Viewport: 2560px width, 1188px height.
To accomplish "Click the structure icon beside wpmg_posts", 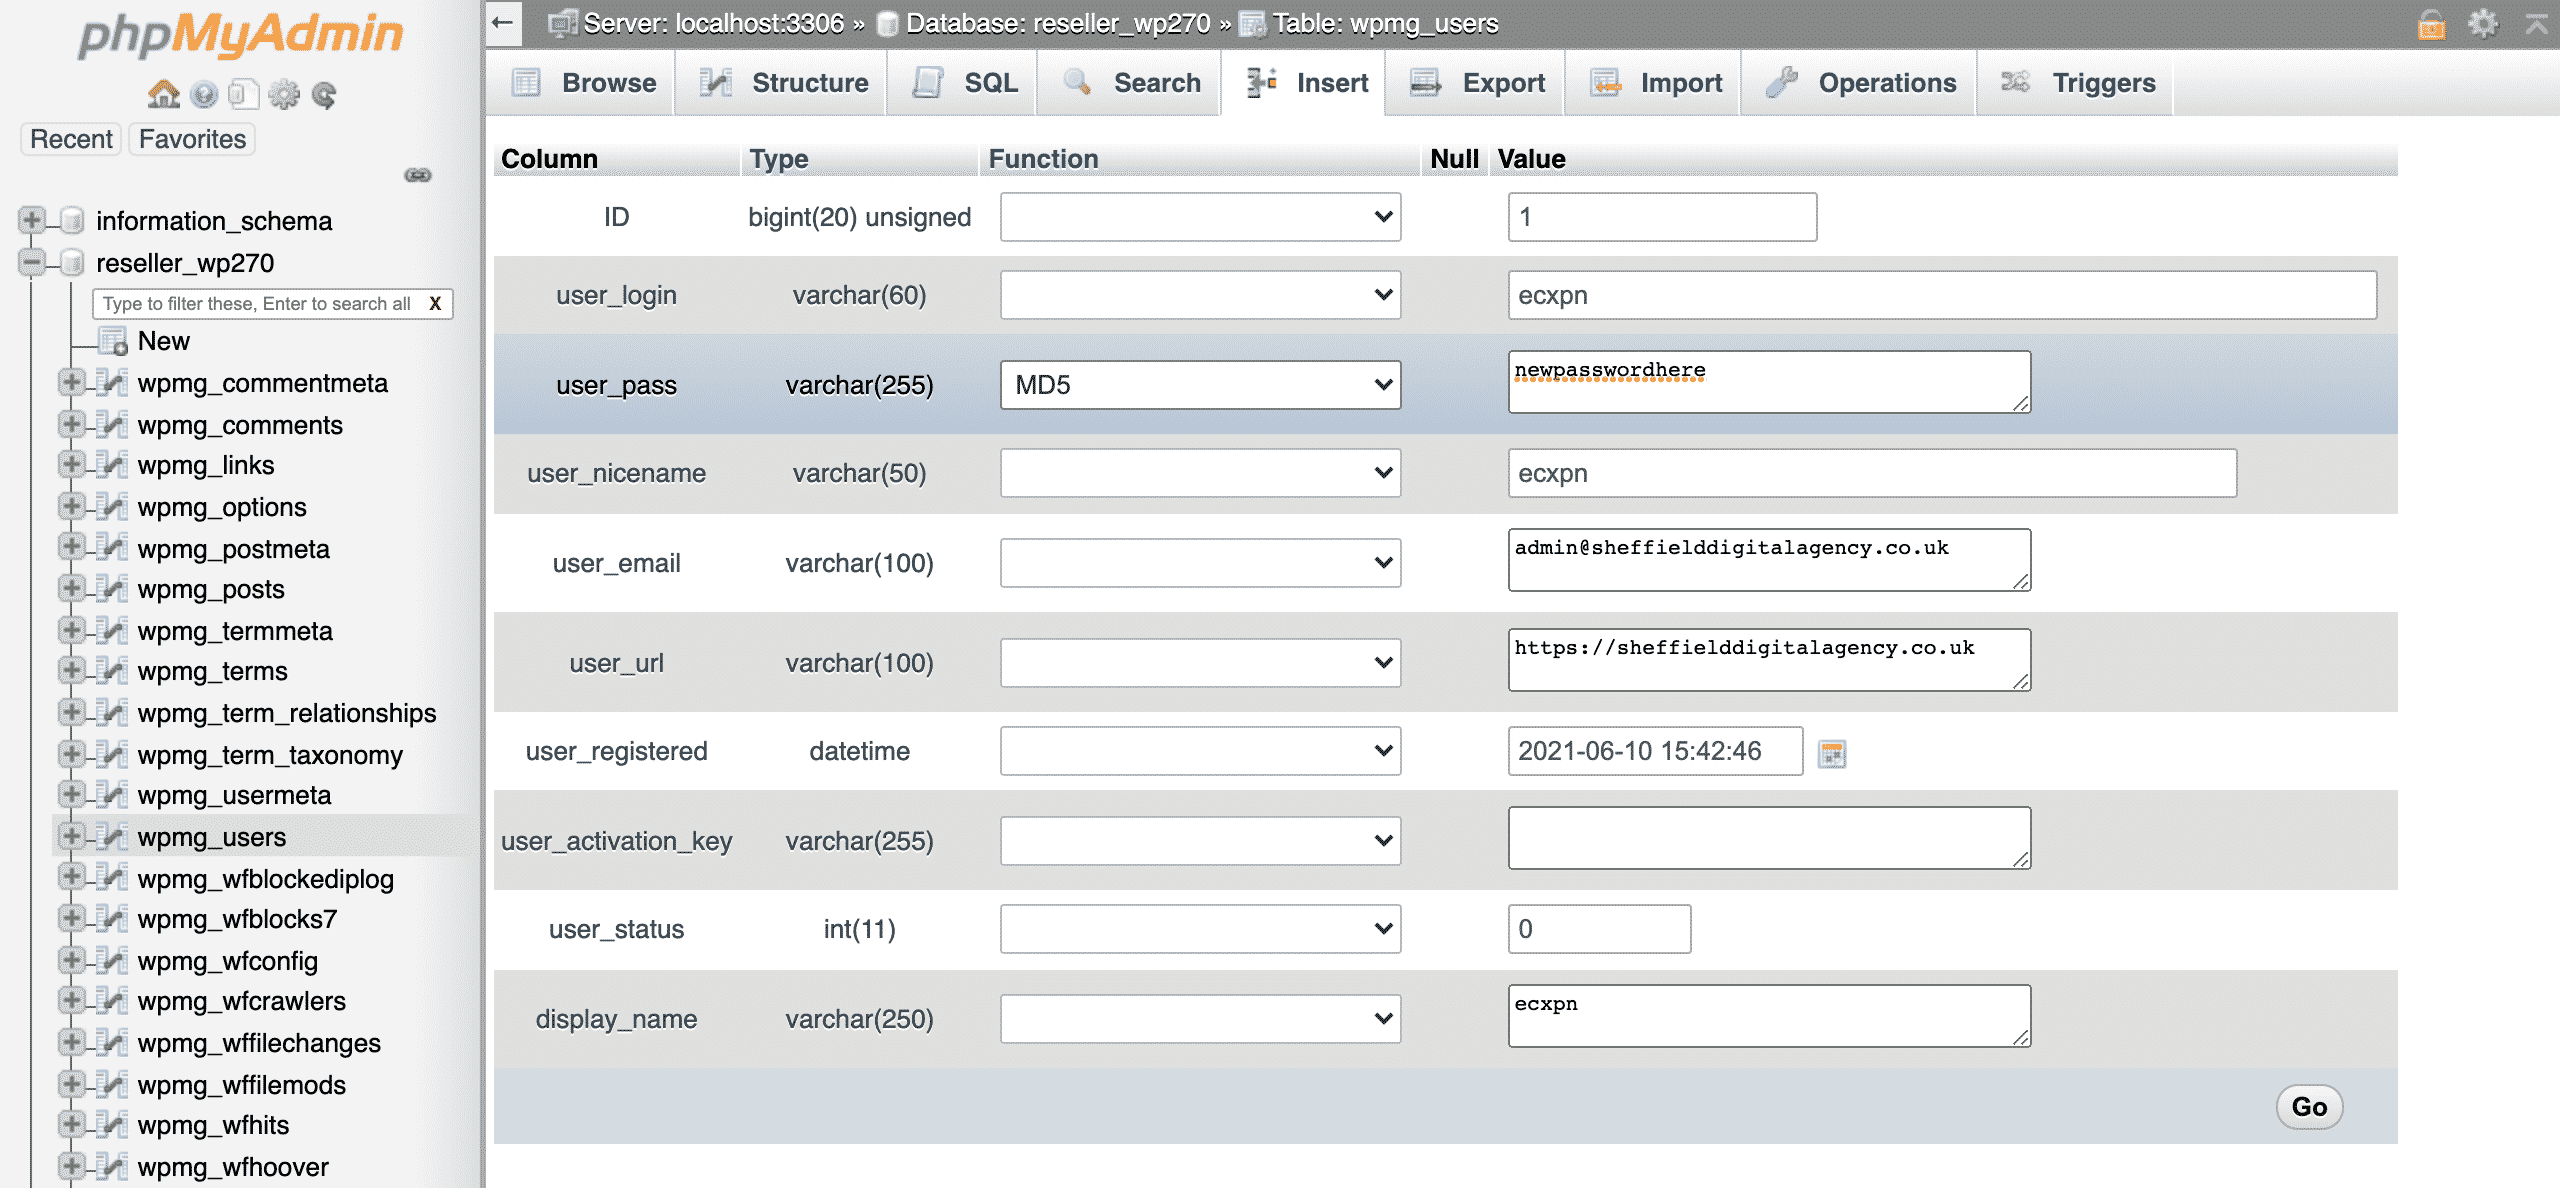I will click(112, 589).
